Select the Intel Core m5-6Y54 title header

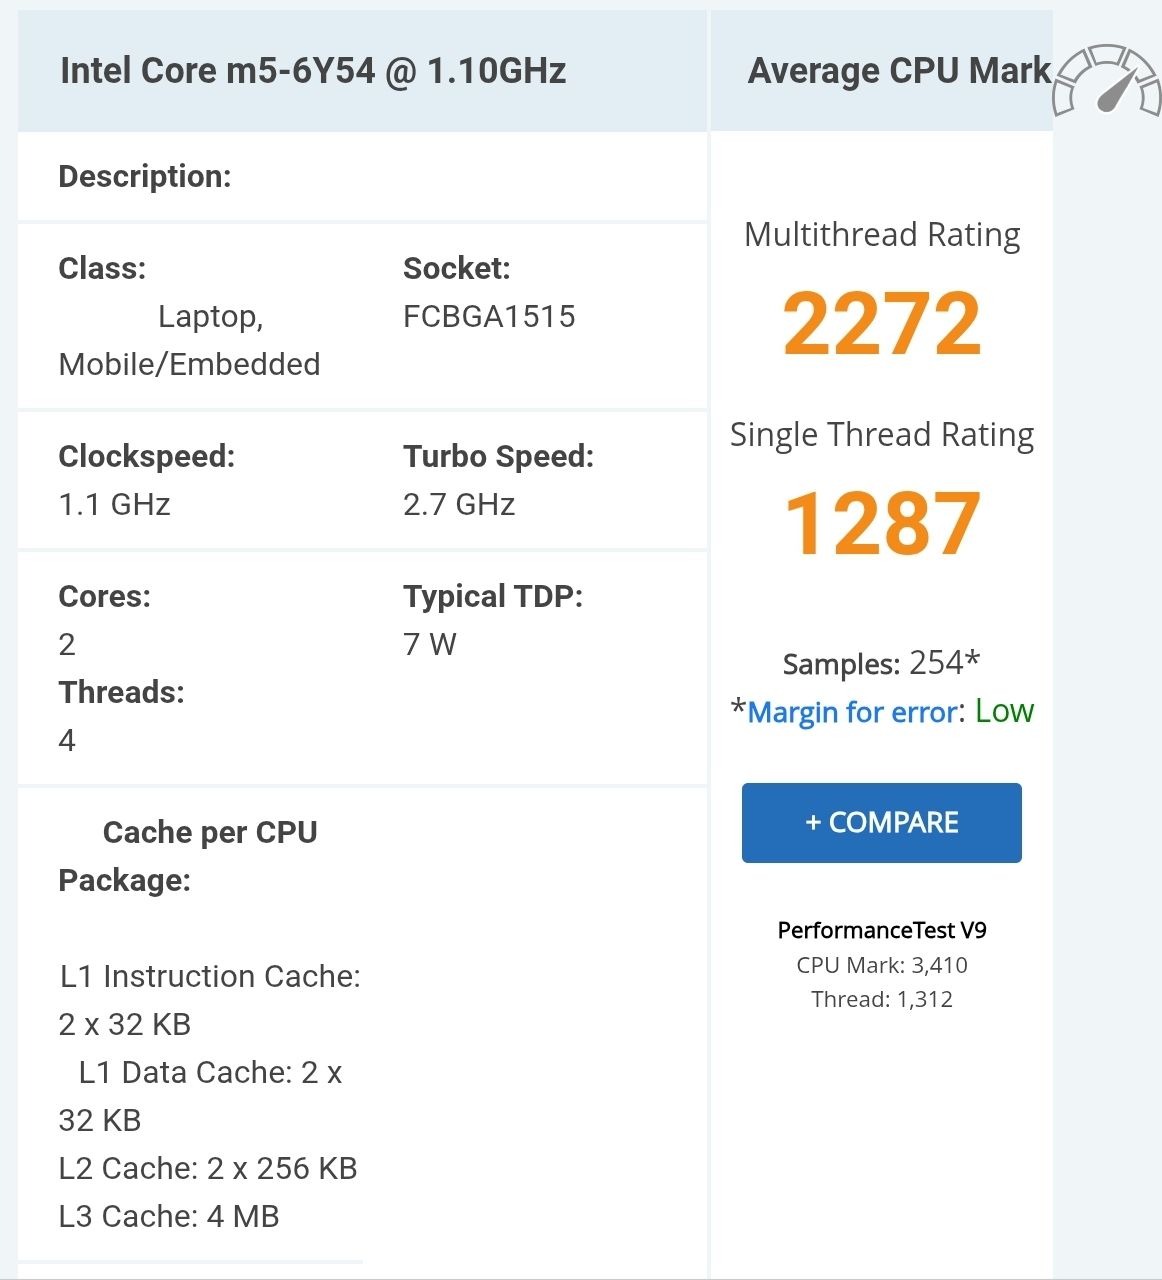coord(312,70)
